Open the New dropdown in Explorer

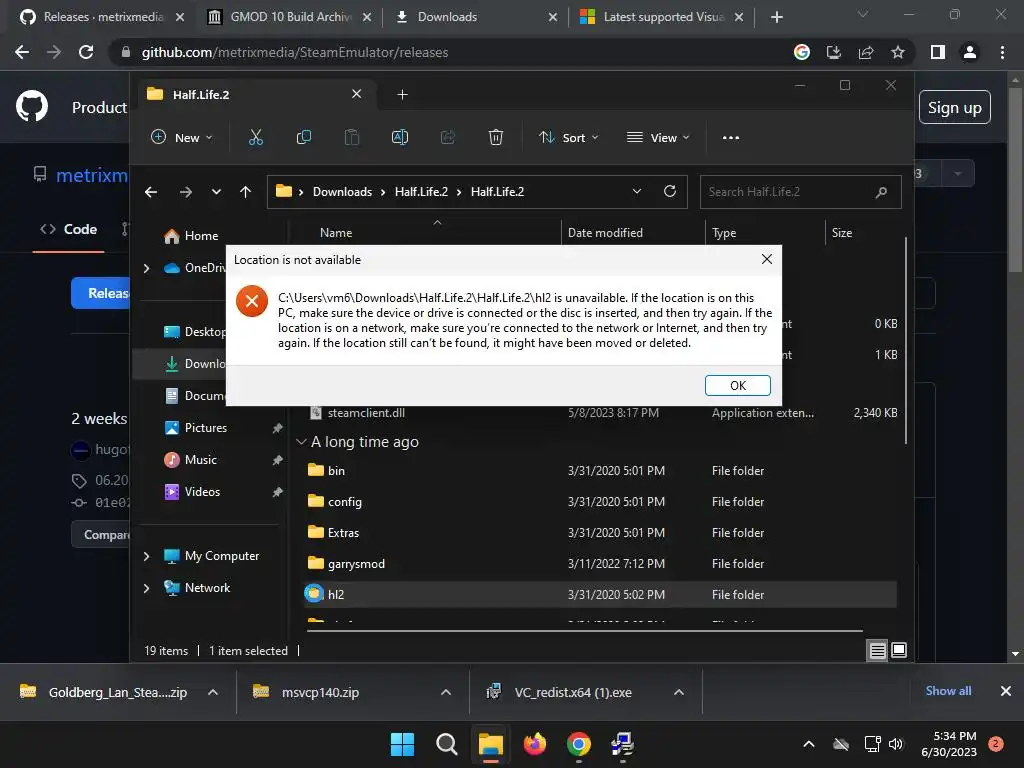point(182,137)
